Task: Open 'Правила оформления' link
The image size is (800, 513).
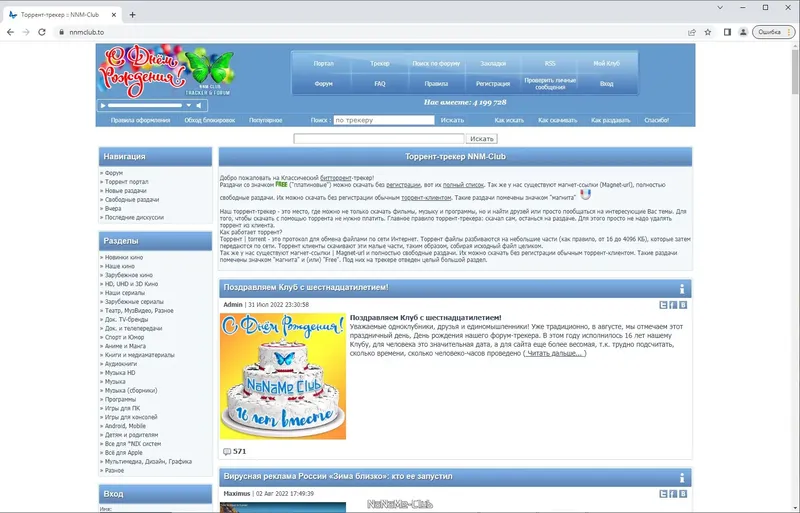Action: coord(140,120)
